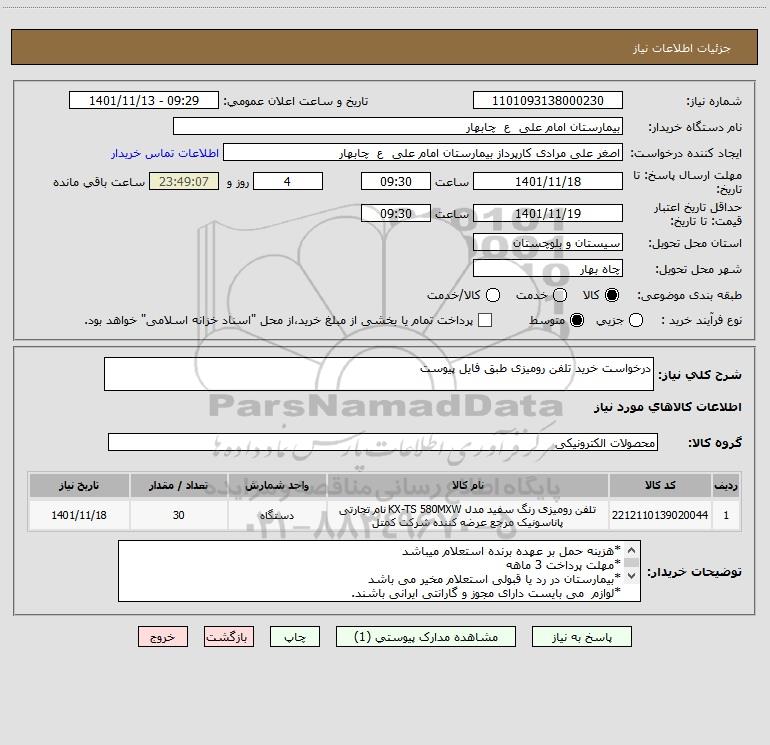Toggle the اسناد خزانه اسلامی payment checkbox

pos(485,320)
